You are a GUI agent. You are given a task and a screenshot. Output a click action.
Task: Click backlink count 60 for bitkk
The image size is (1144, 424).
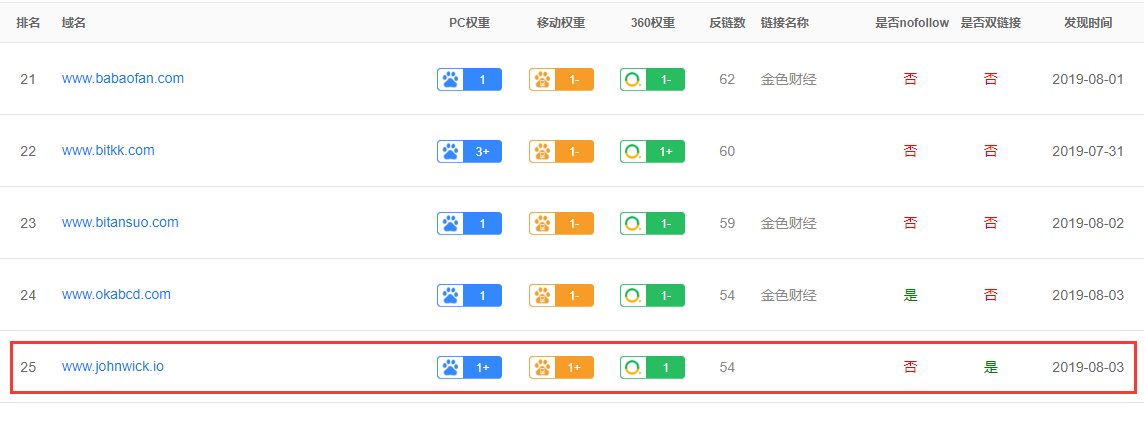point(727,152)
